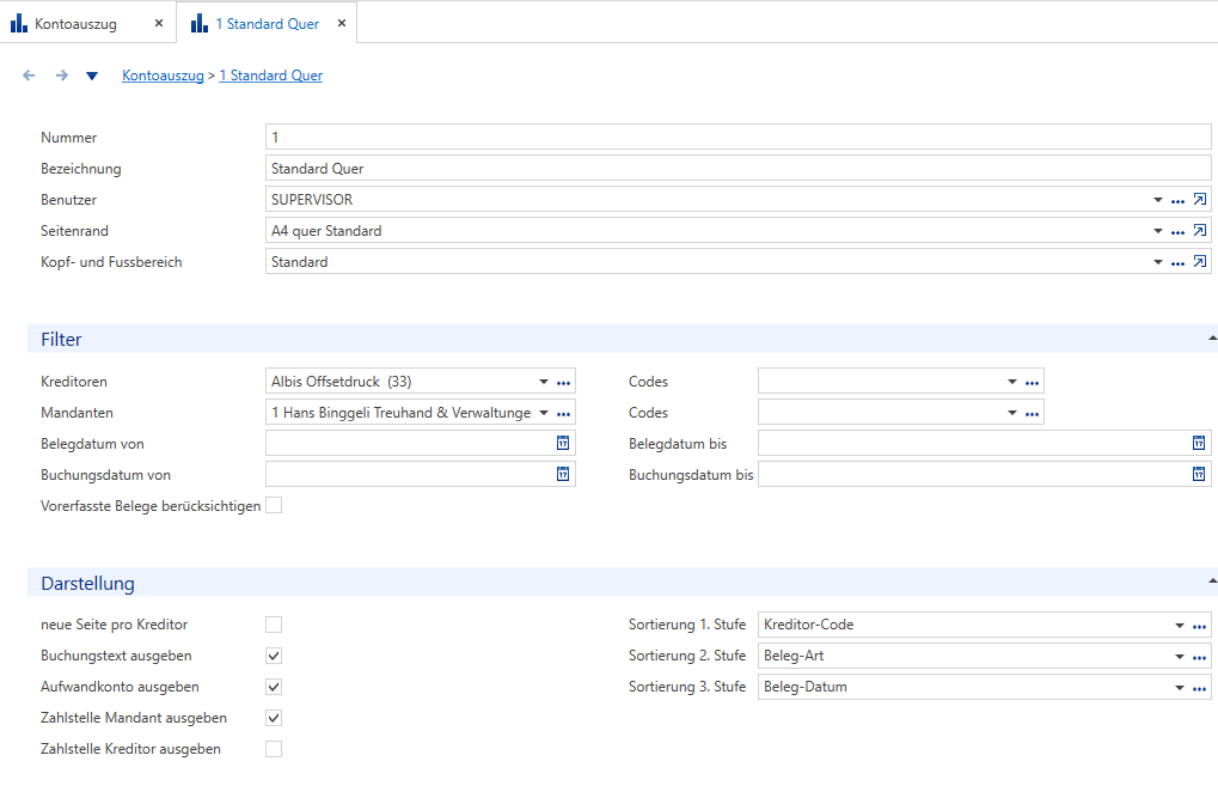Enable Vorerfasste Belege berücksichtigen checkbox

[x=274, y=506]
